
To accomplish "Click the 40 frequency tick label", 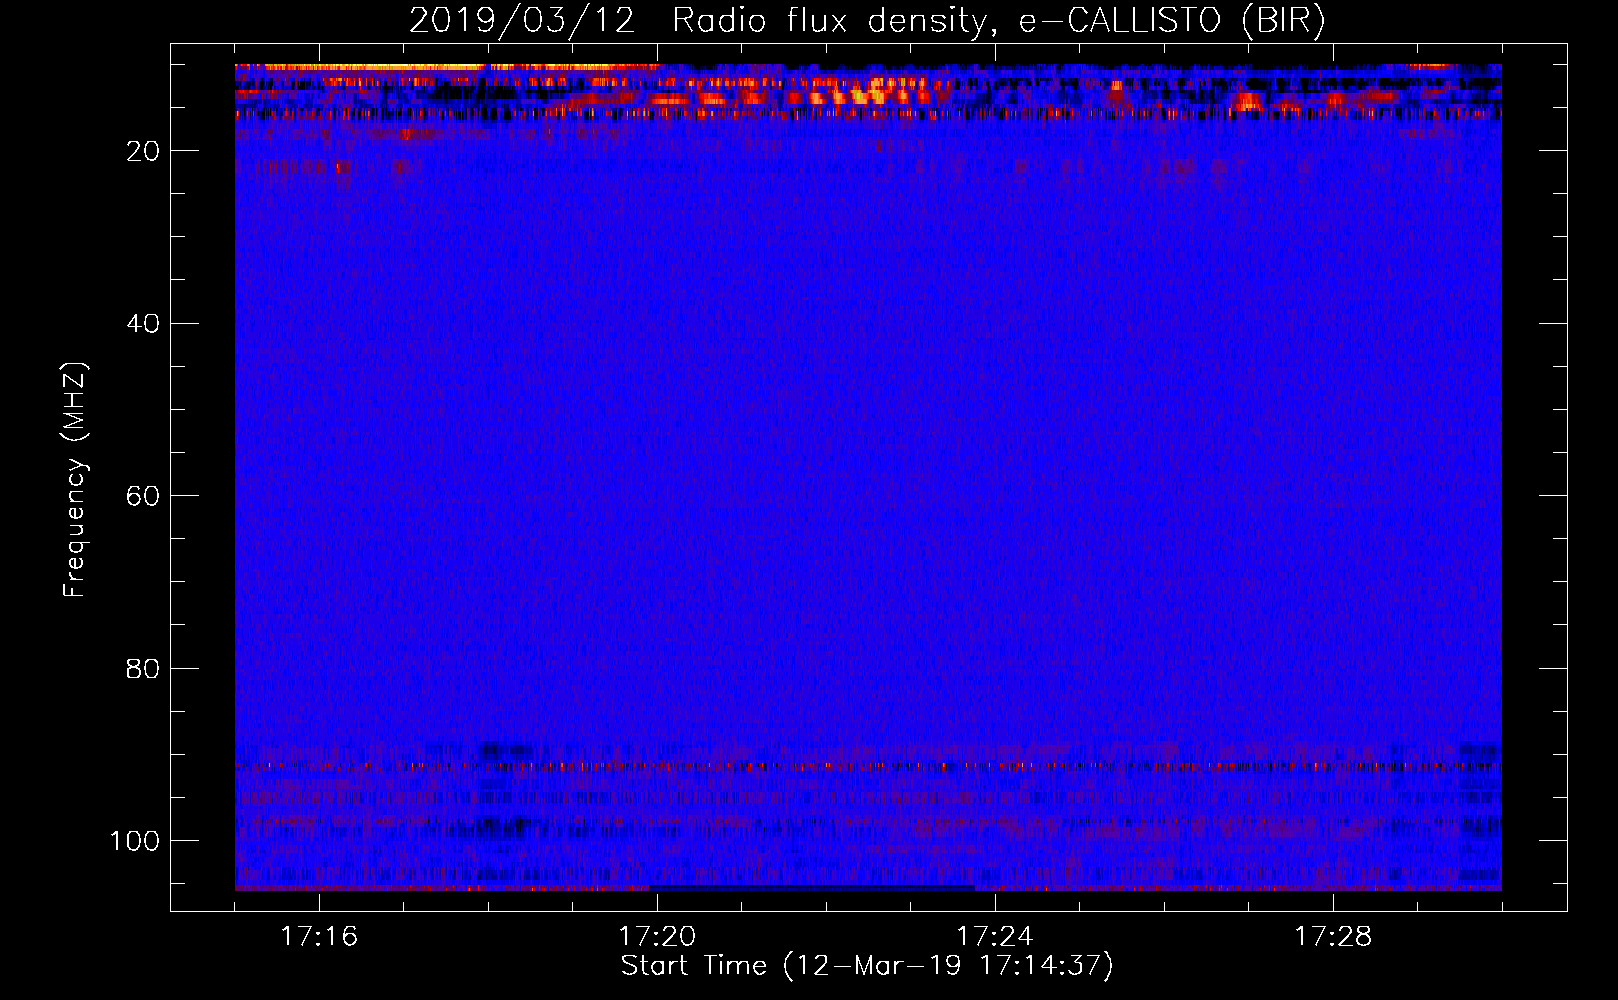I will 143,324.
